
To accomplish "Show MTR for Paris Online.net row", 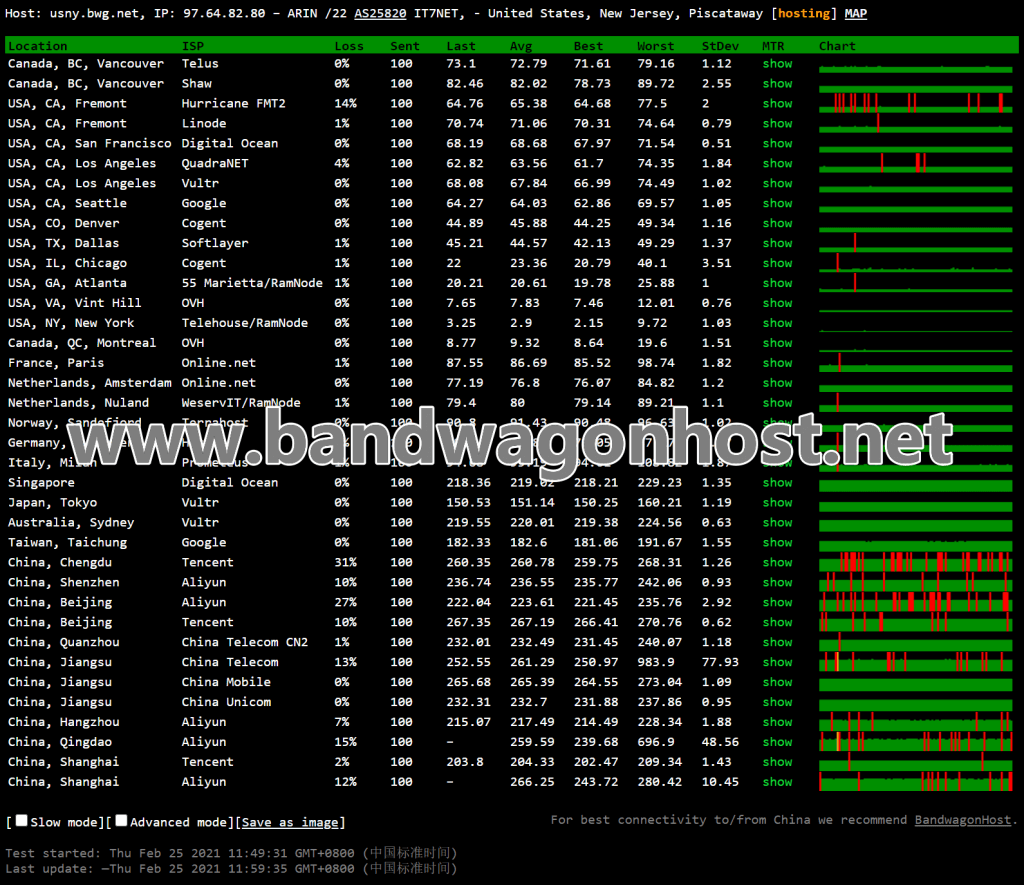I will pos(777,362).
